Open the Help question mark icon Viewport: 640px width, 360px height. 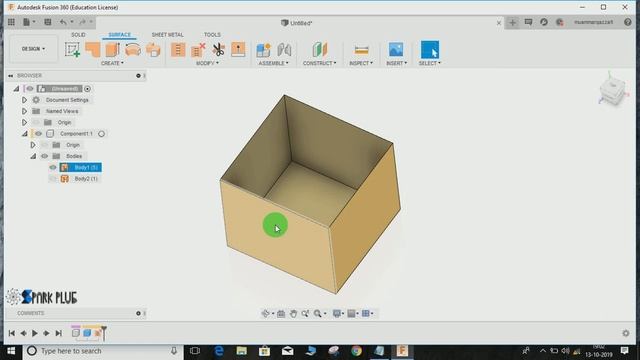pos(628,22)
